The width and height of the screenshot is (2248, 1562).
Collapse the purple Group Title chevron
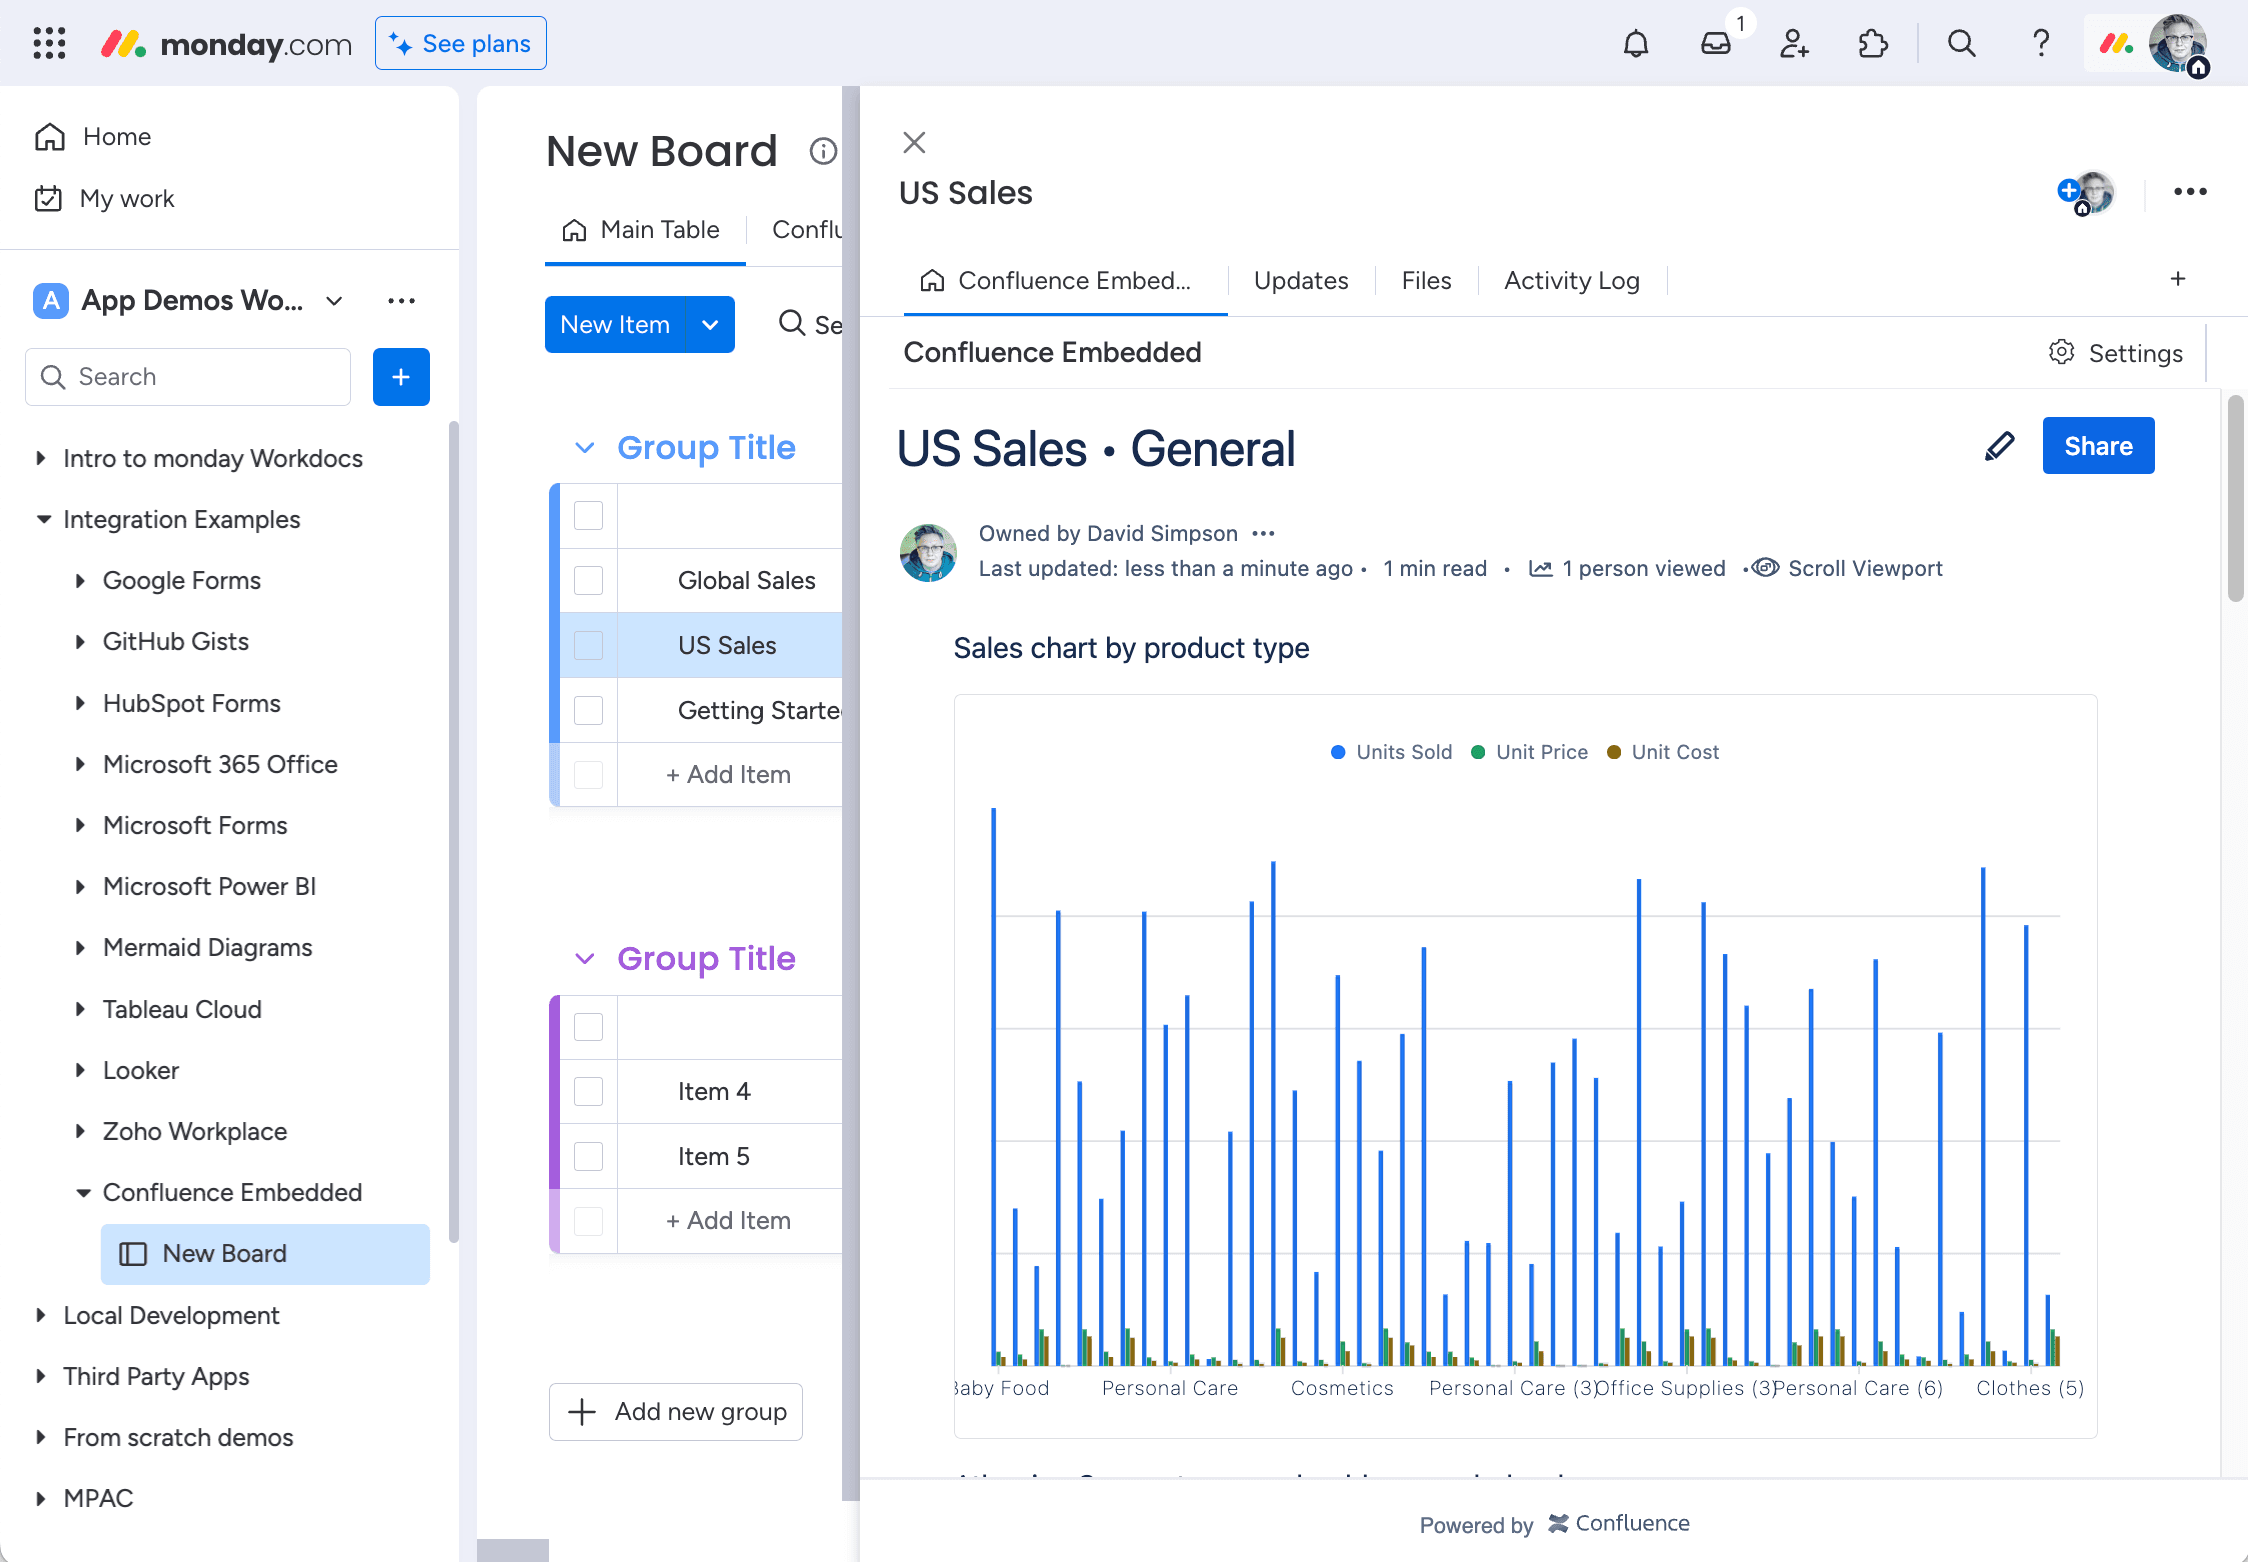pyautogui.click(x=584, y=959)
